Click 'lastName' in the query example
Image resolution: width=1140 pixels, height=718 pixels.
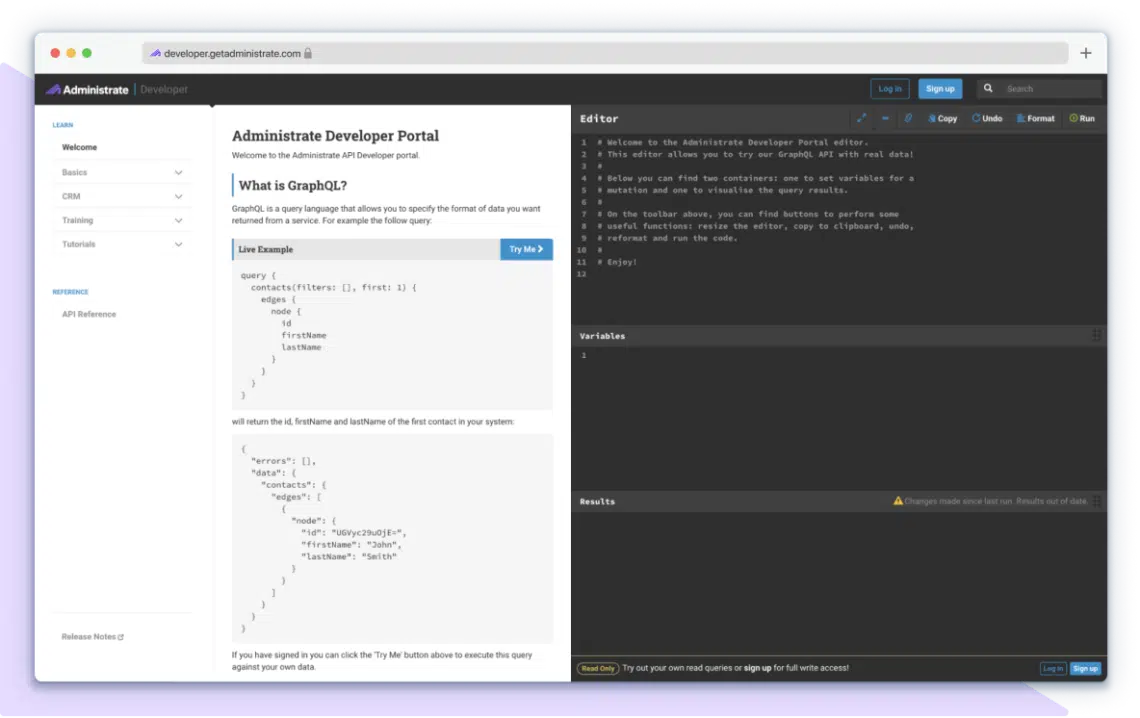pyautogui.click(x=301, y=347)
